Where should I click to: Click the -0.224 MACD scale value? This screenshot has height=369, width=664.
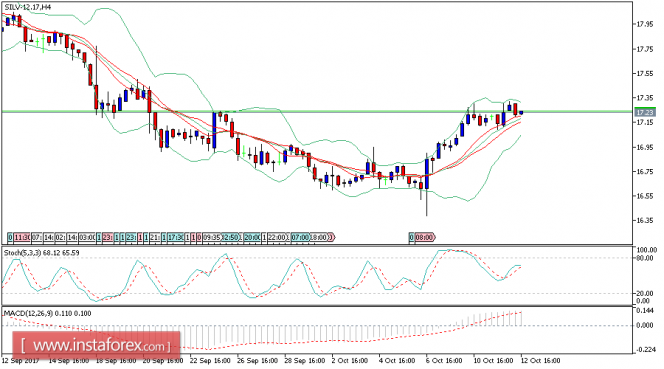[x=646, y=350]
